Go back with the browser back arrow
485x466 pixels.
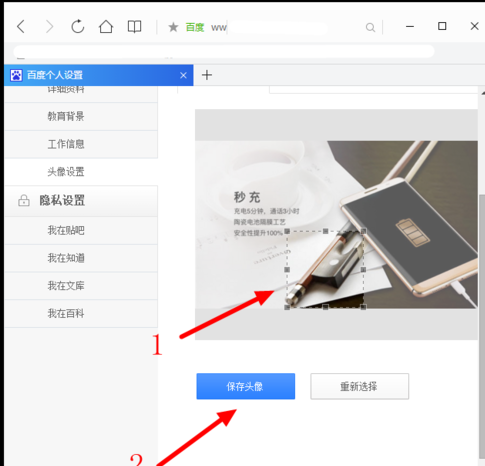click(21, 27)
